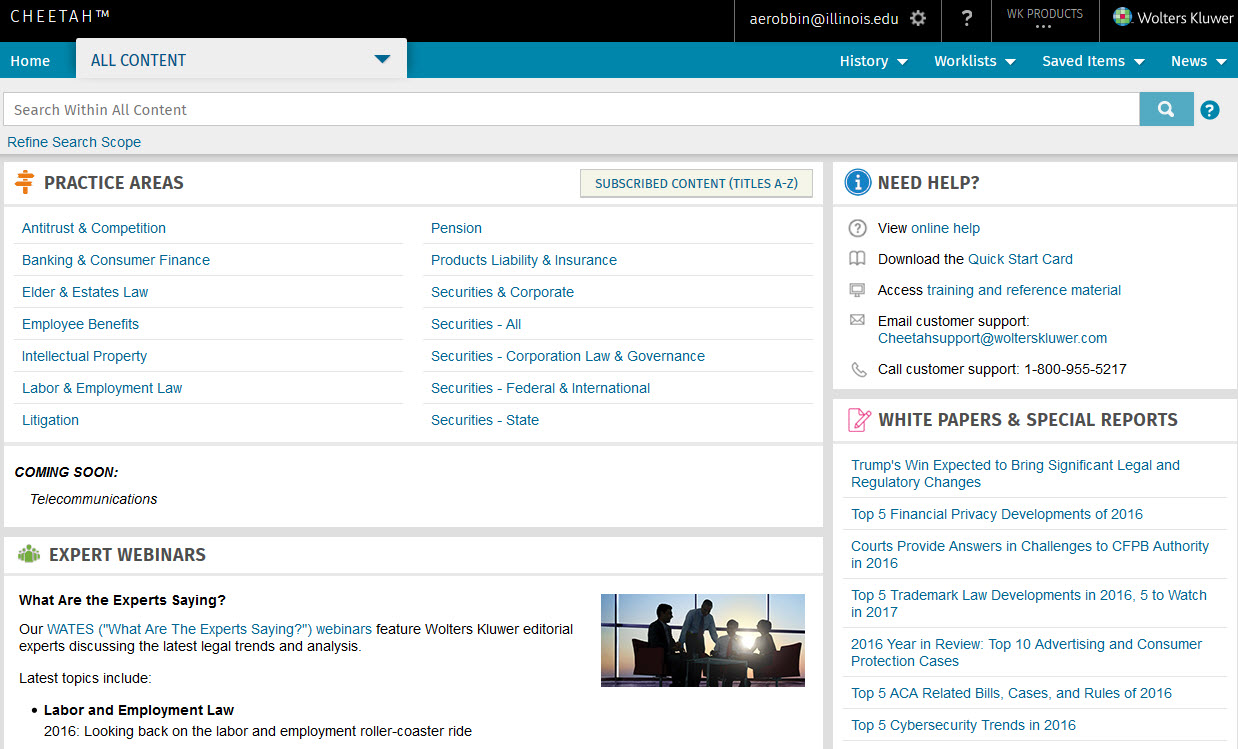
Task: Open Intellectual Property practice area
Action: [84, 356]
